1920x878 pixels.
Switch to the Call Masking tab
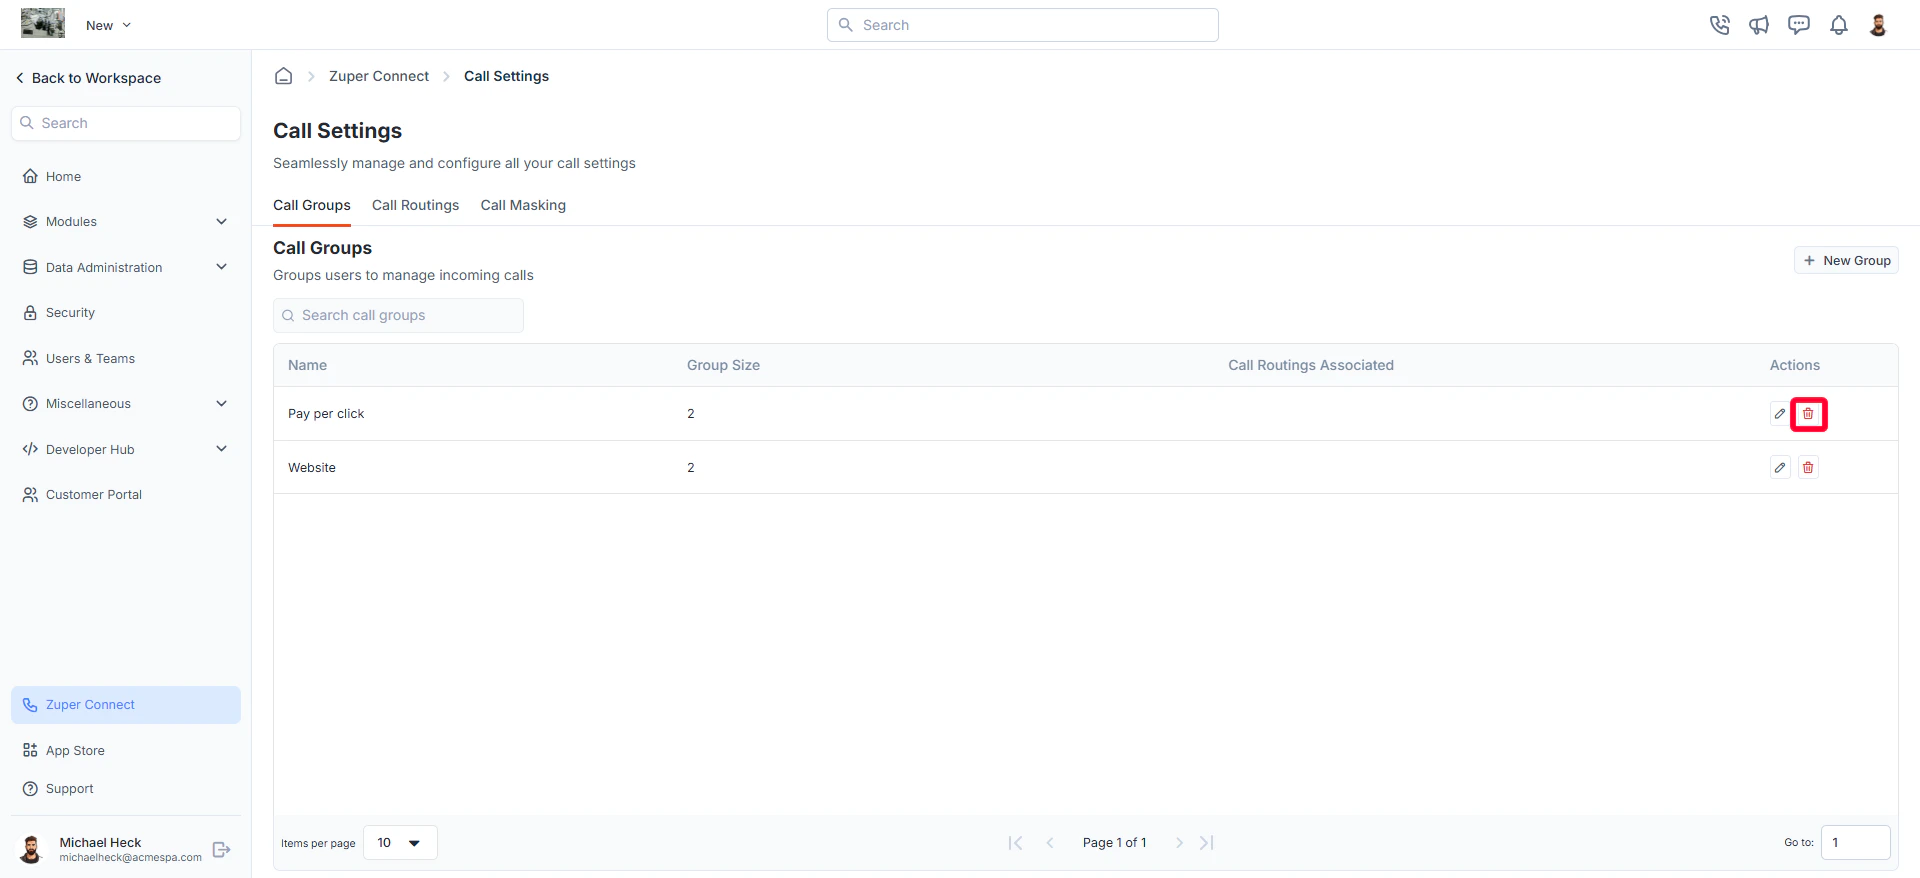click(x=523, y=205)
